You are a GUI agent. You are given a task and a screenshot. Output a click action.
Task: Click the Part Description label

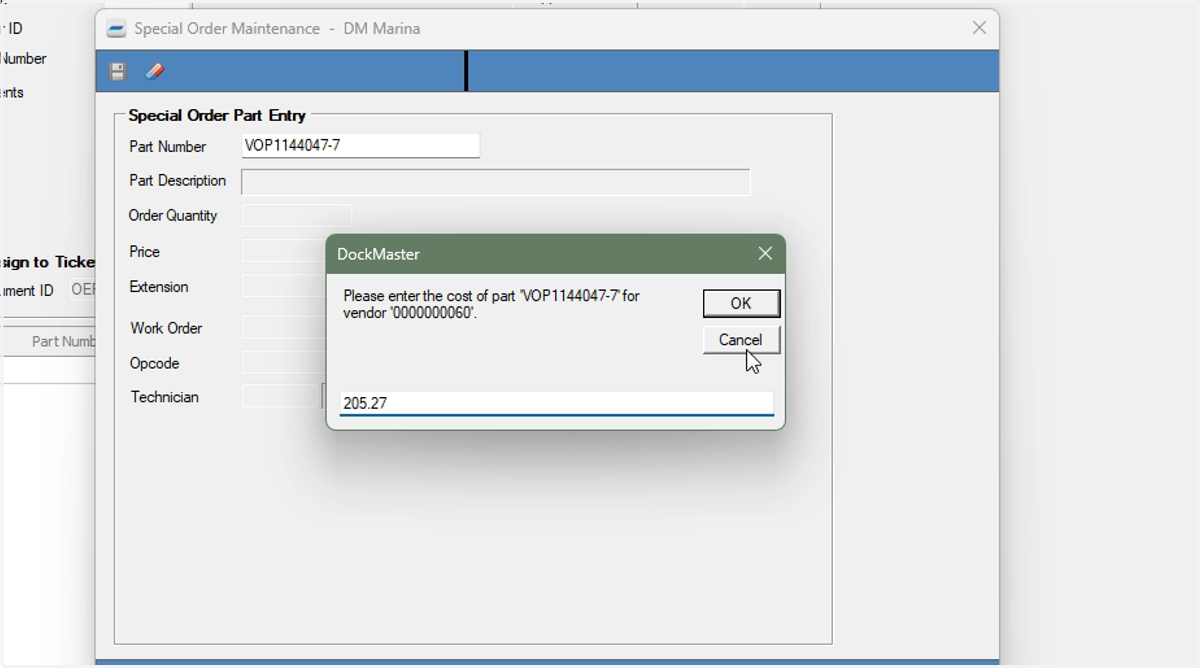pyautogui.click(x=178, y=181)
